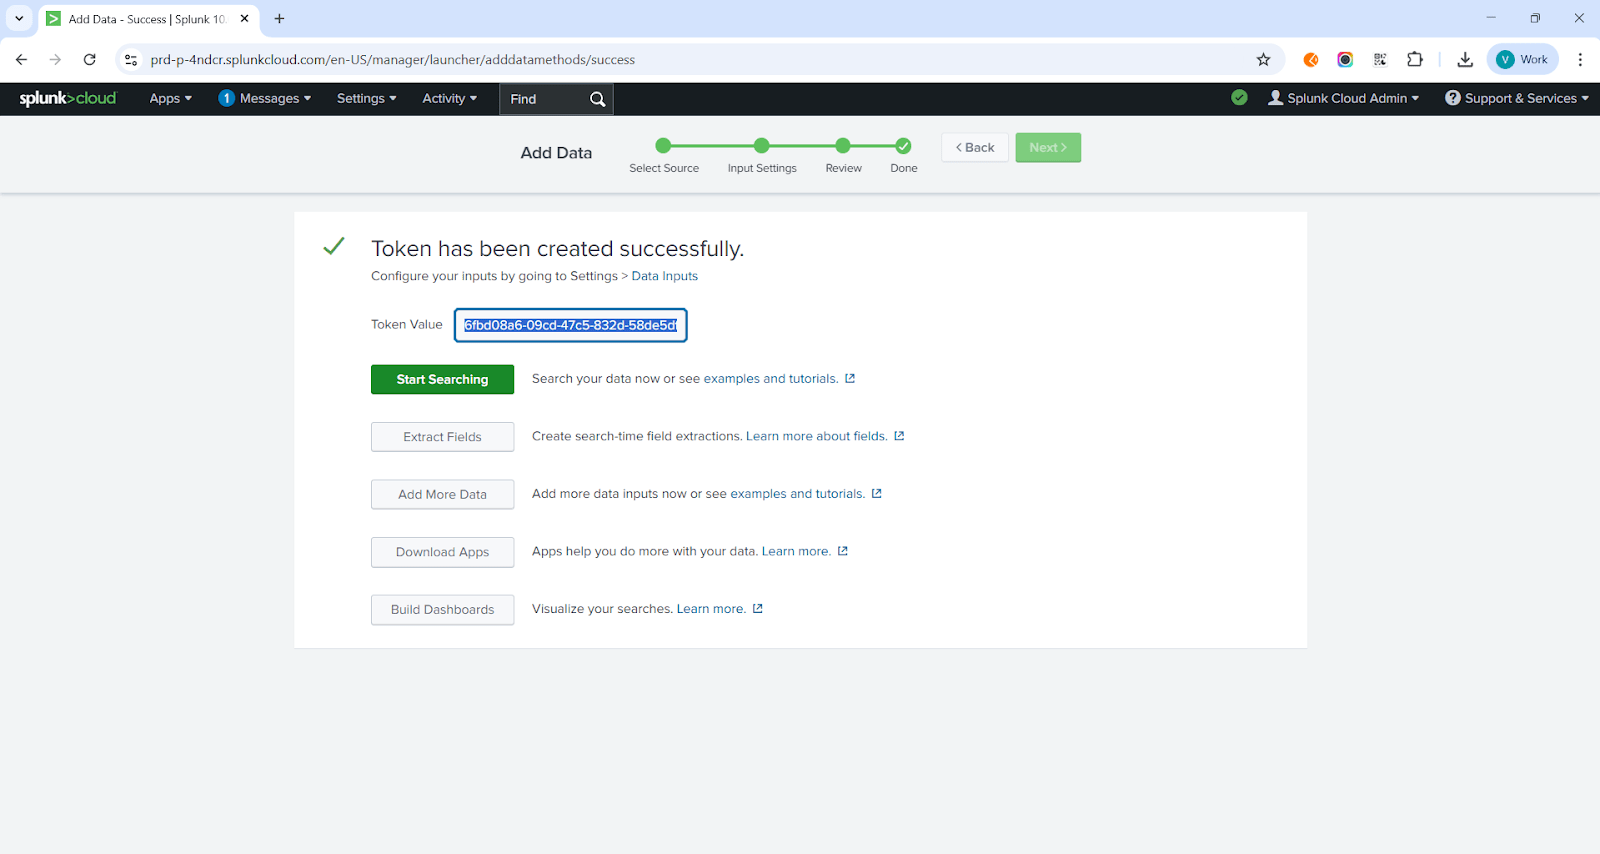View site information icon in address bar

click(x=131, y=59)
